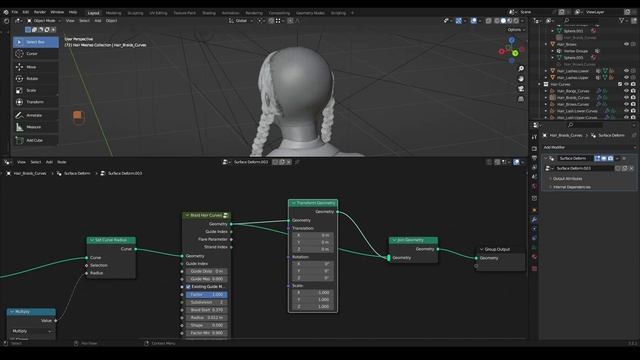This screenshot has width=640, height=360.
Task: Open the 3D viewport Object menu
Action: (111, 21)
